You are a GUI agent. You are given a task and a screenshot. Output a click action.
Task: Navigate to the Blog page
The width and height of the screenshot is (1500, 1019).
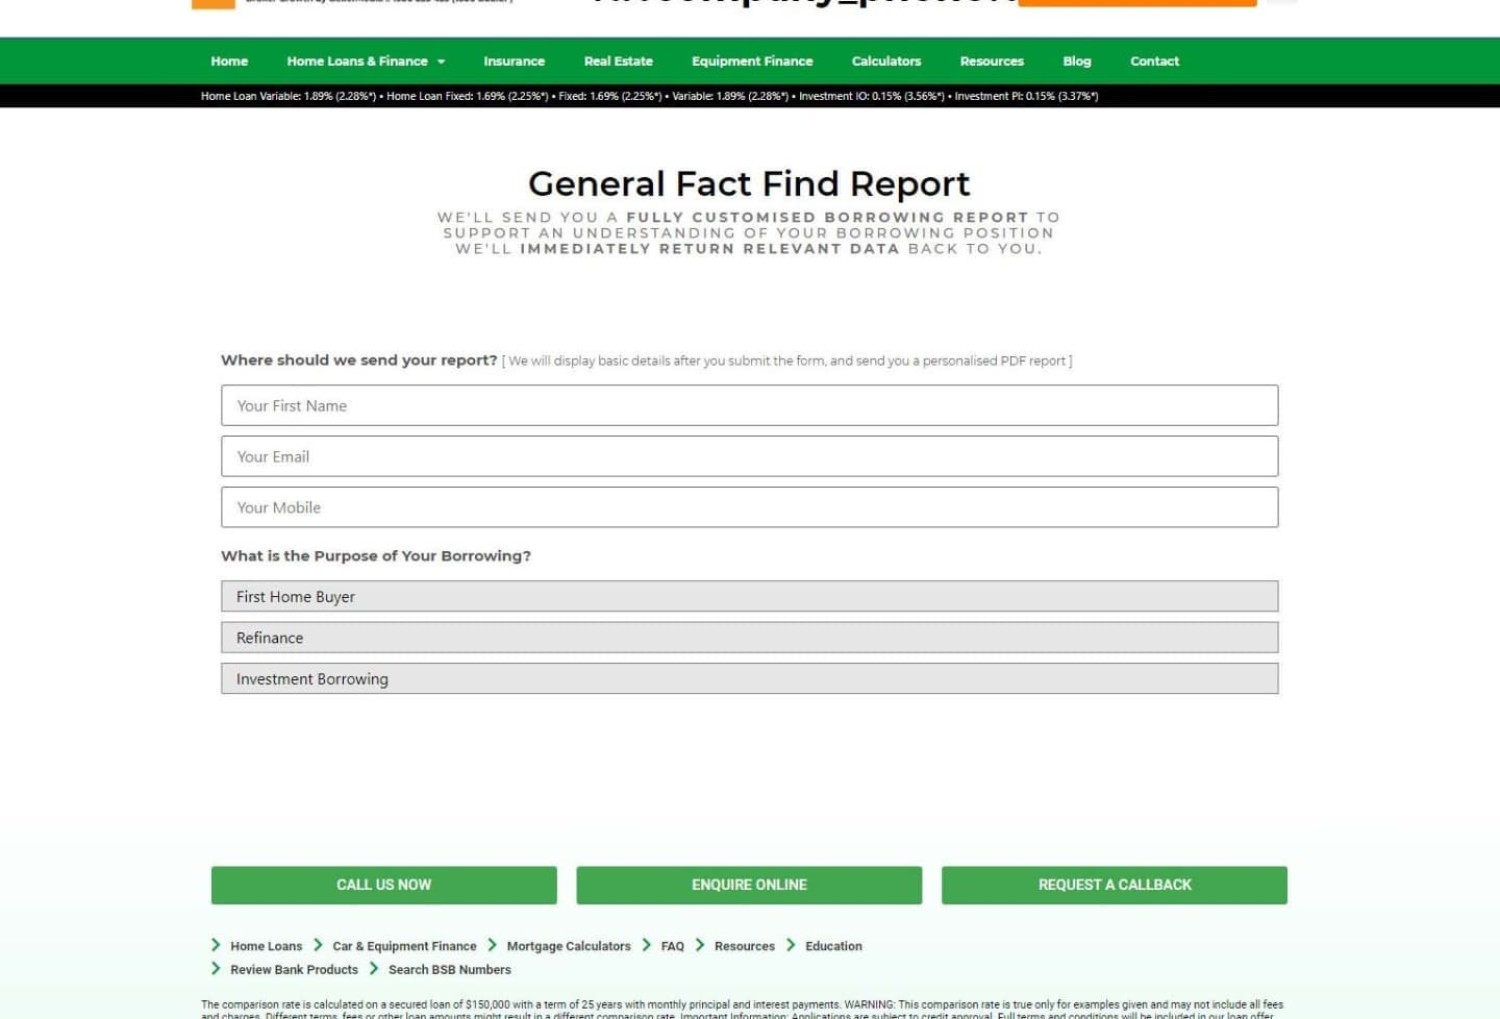1076,62
